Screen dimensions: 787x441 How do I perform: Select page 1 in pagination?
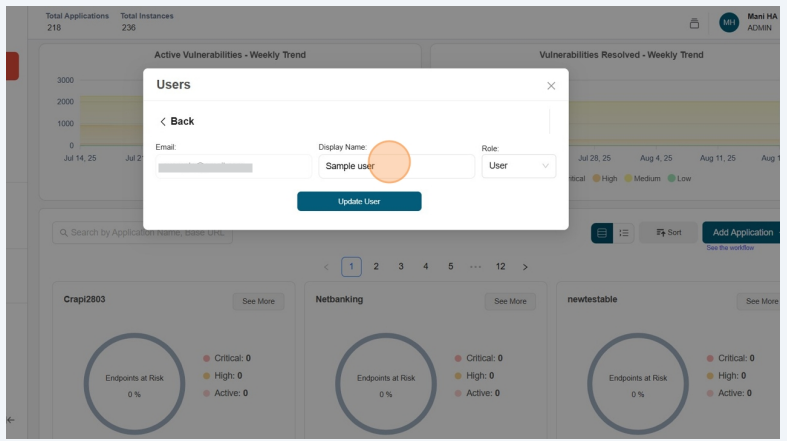pyautogui.click(x=351, y=266)
